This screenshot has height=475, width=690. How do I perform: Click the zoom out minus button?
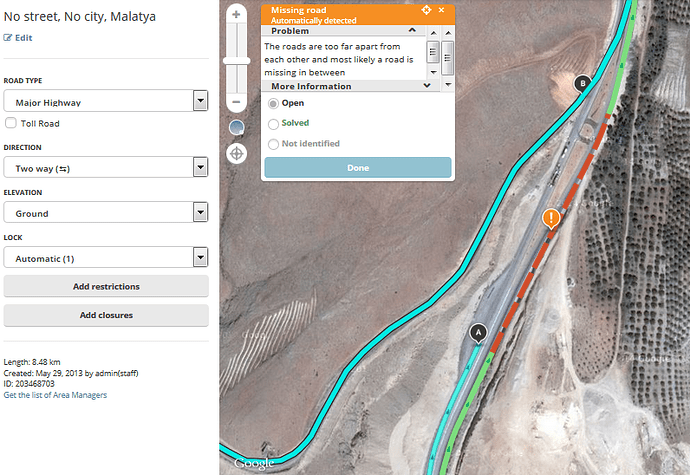(x=236, y=102)
